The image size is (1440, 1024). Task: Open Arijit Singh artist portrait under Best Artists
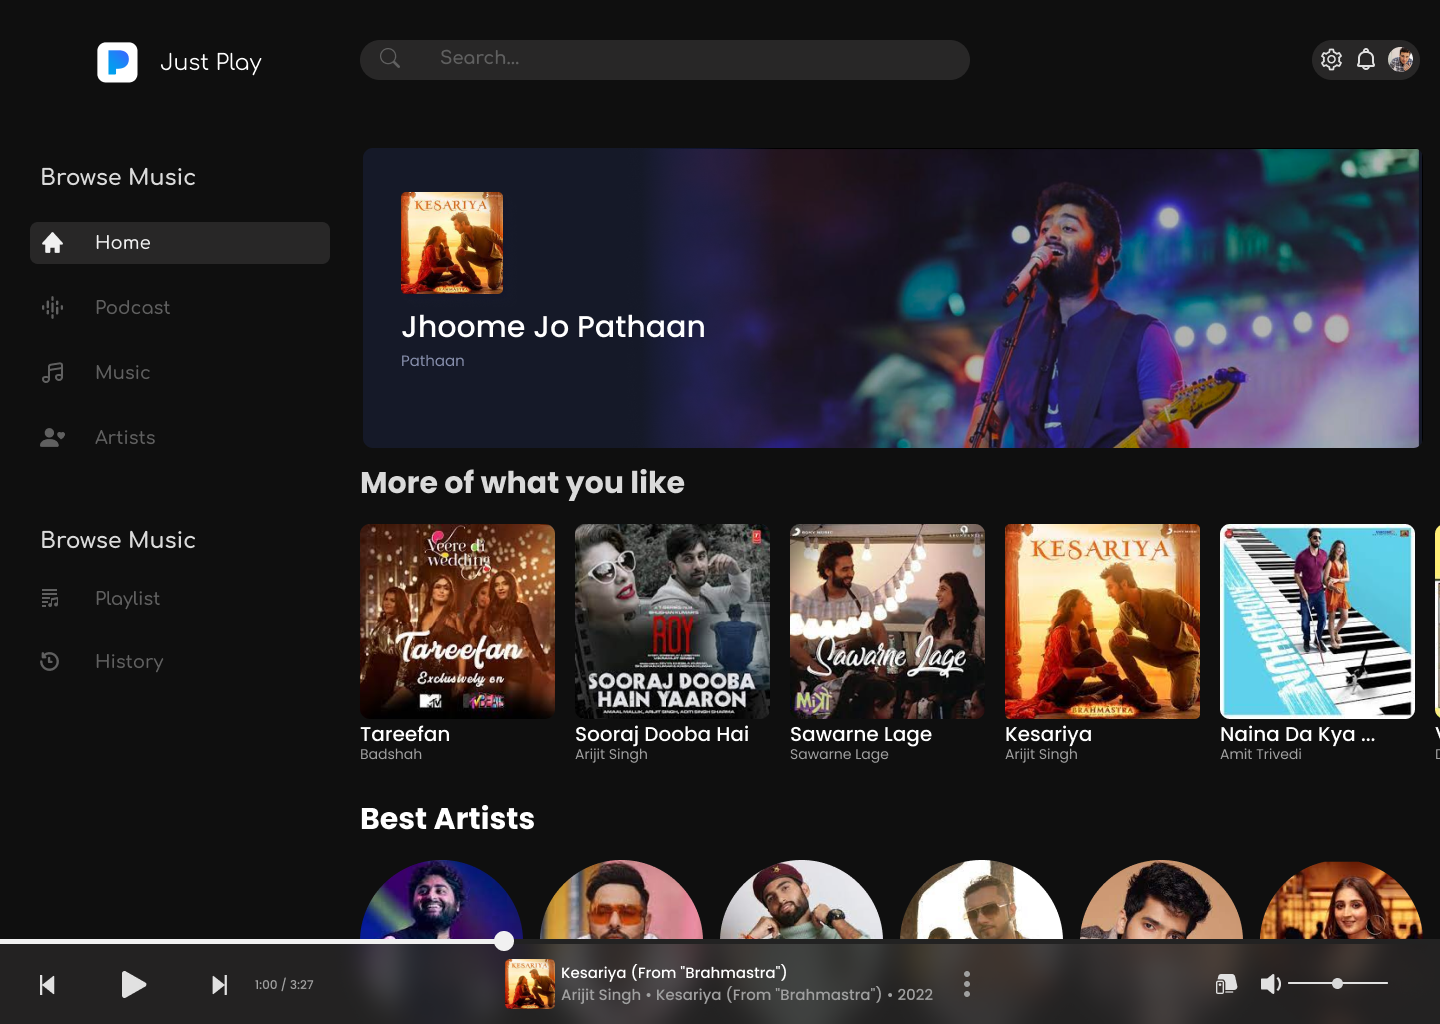tap(441, 900)
